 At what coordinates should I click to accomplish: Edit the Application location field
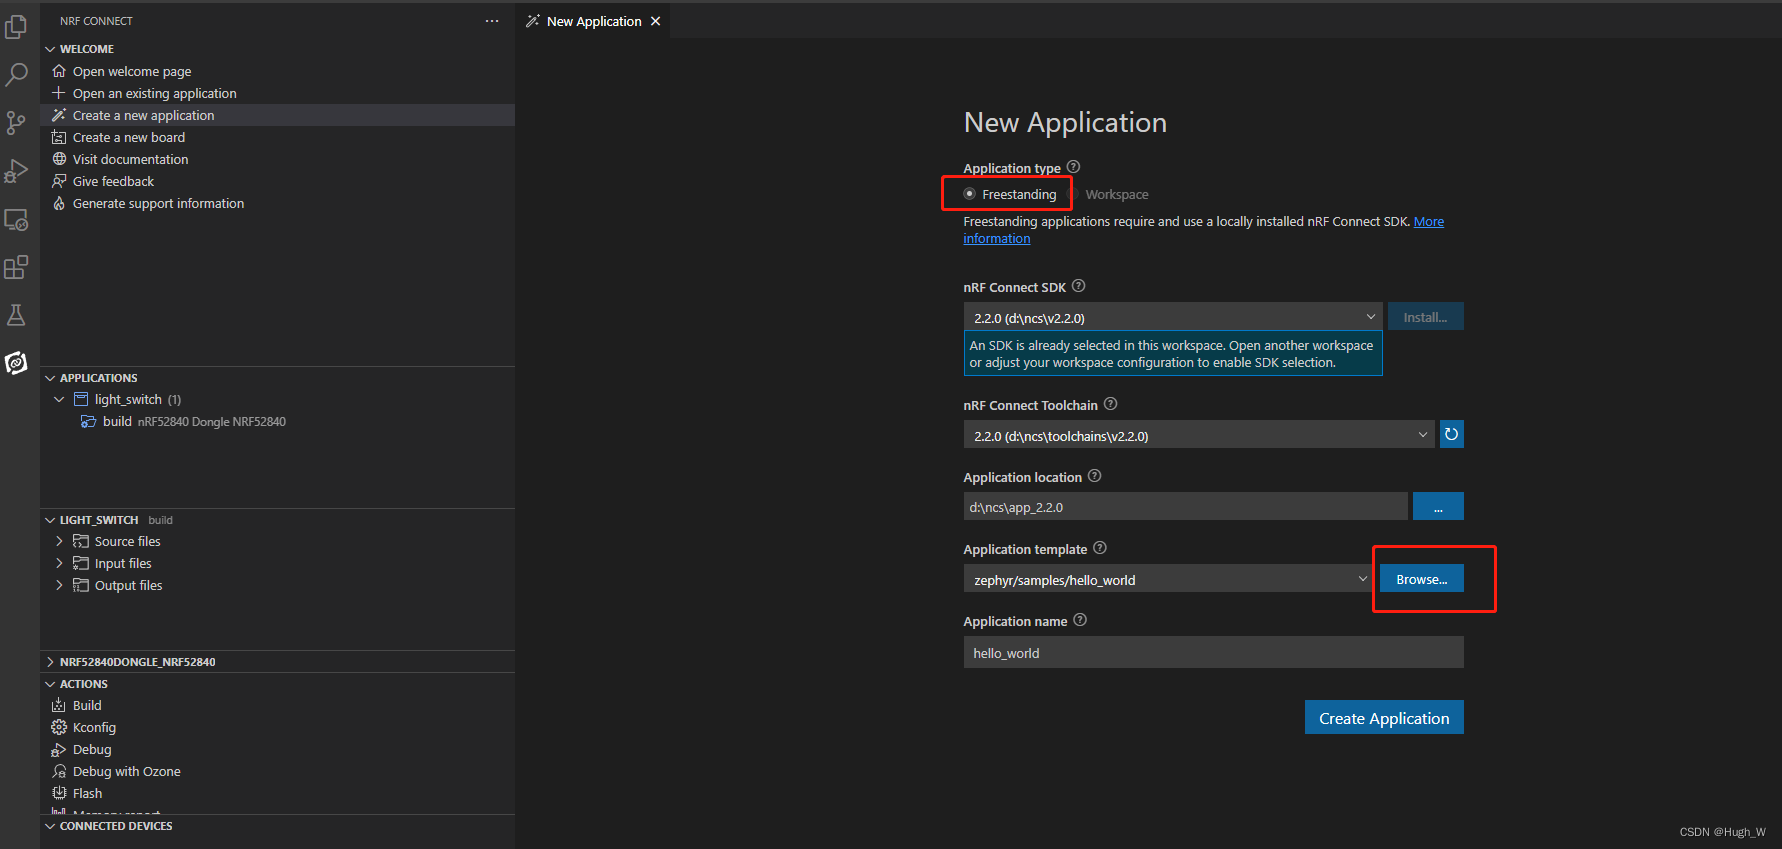(x=1185, y=506)
